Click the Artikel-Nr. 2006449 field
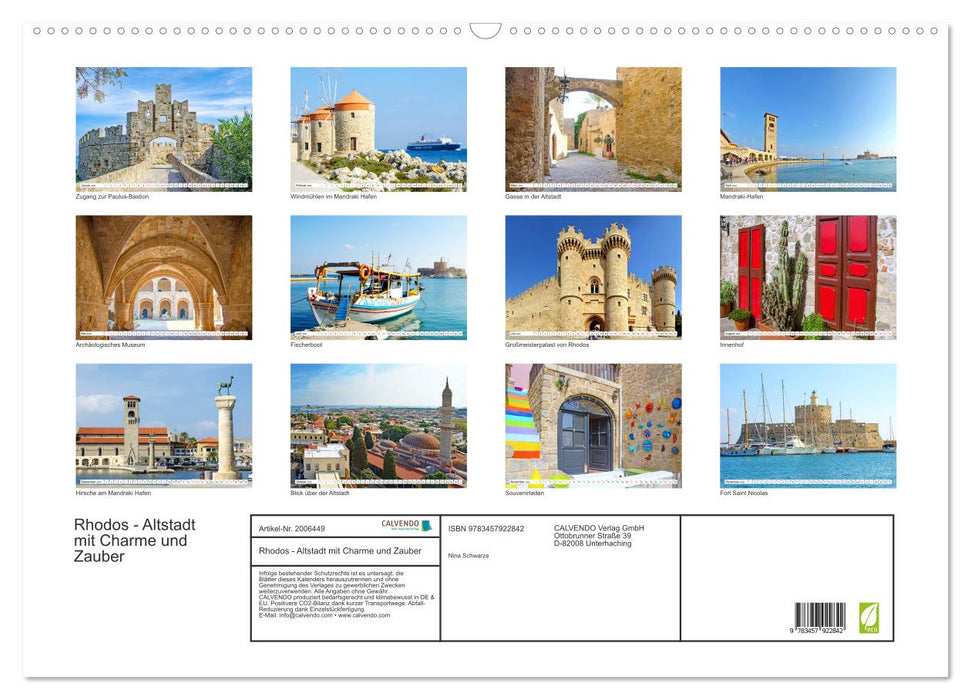Viewport: 971px width, 700px height. [x=292, y=528]
